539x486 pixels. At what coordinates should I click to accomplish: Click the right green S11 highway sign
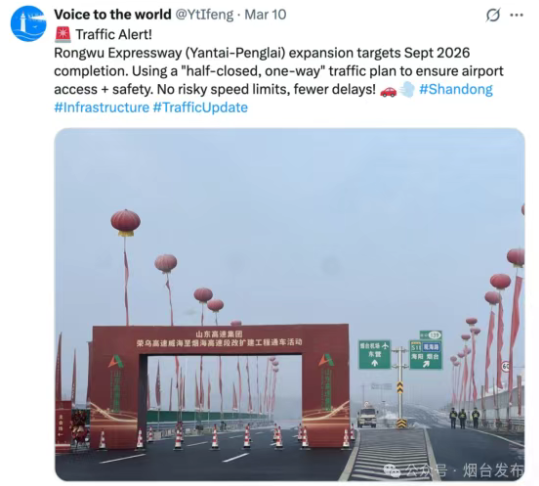point(426,354)
